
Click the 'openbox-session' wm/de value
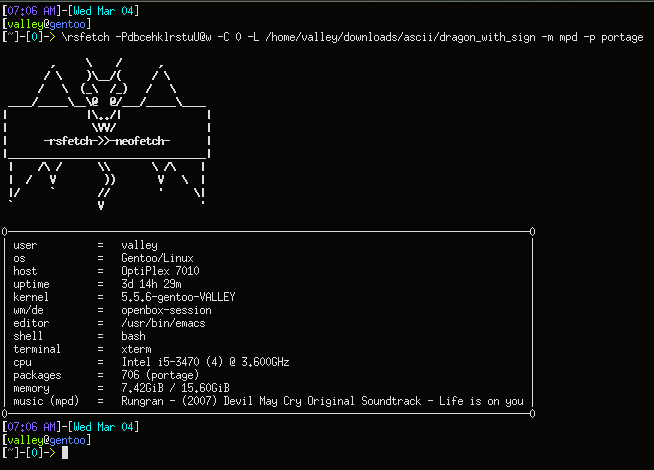pyautogui.click(x=166, y=310)
